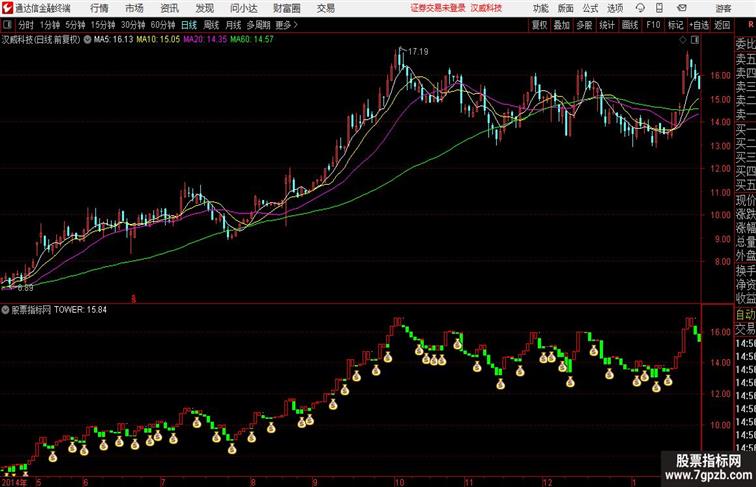Open round dropdown icon beside 股票指标网 TOWER
Image resolution: width=756 pixels, height=487 pixels.
pos(5,310)
